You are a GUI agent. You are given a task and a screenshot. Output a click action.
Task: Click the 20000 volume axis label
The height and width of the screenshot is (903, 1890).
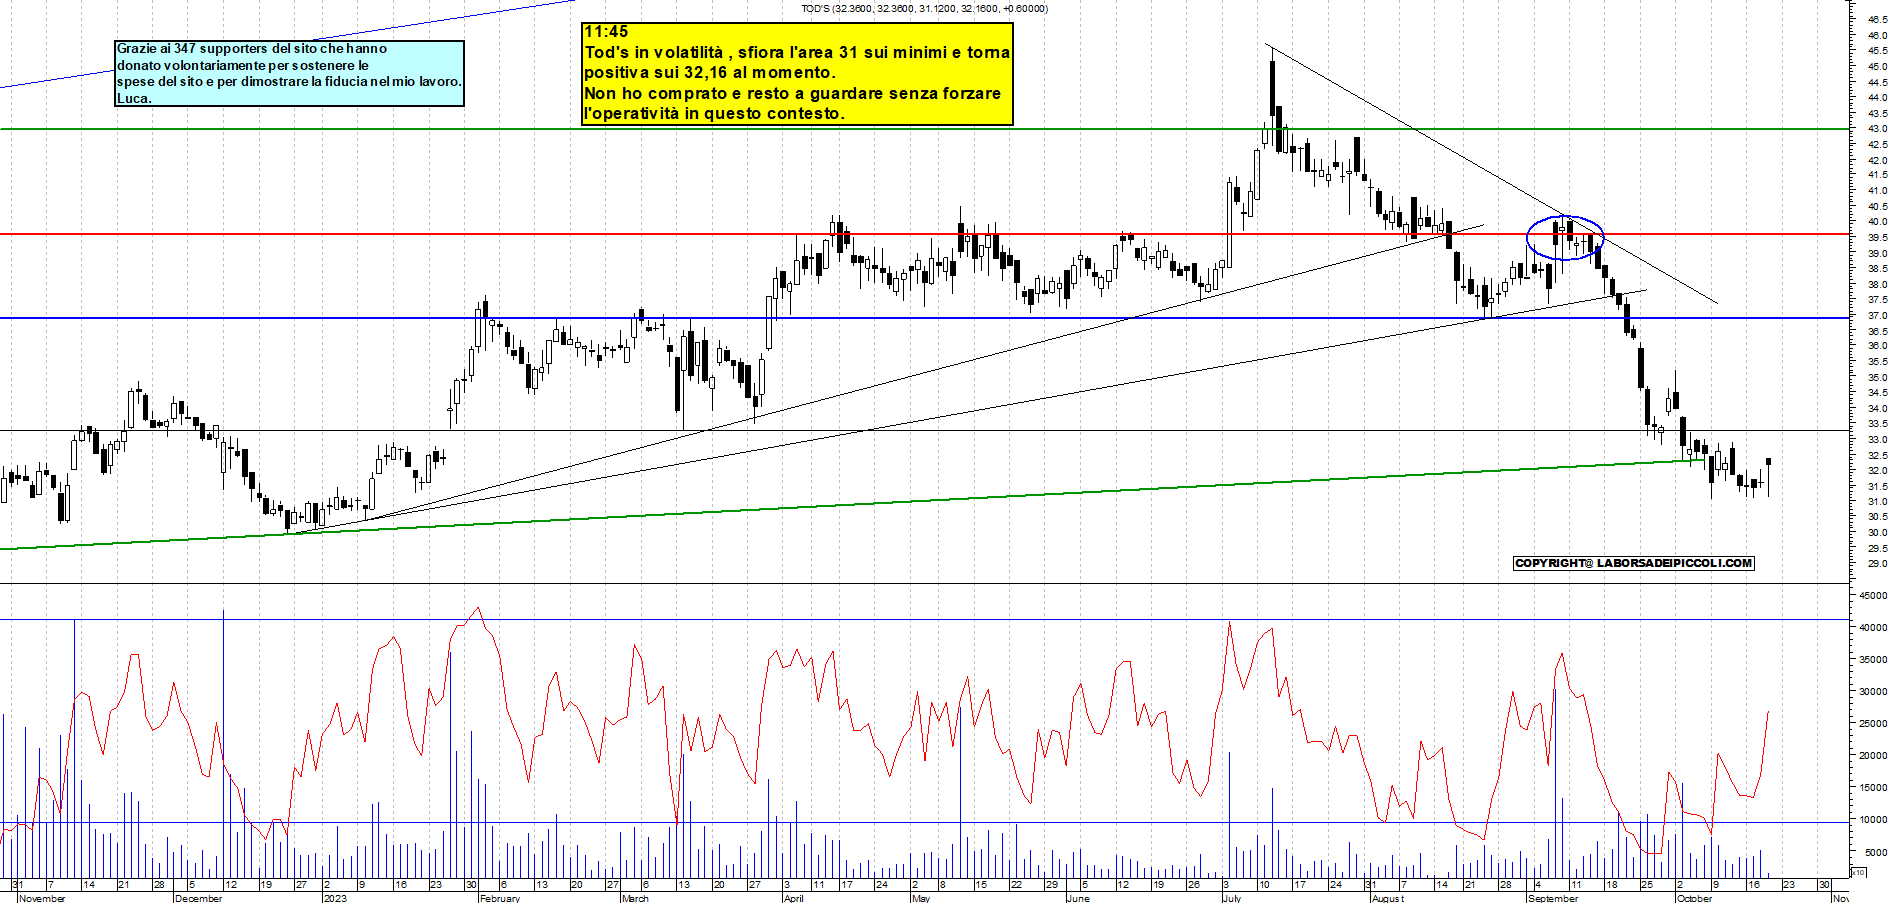1873,755
